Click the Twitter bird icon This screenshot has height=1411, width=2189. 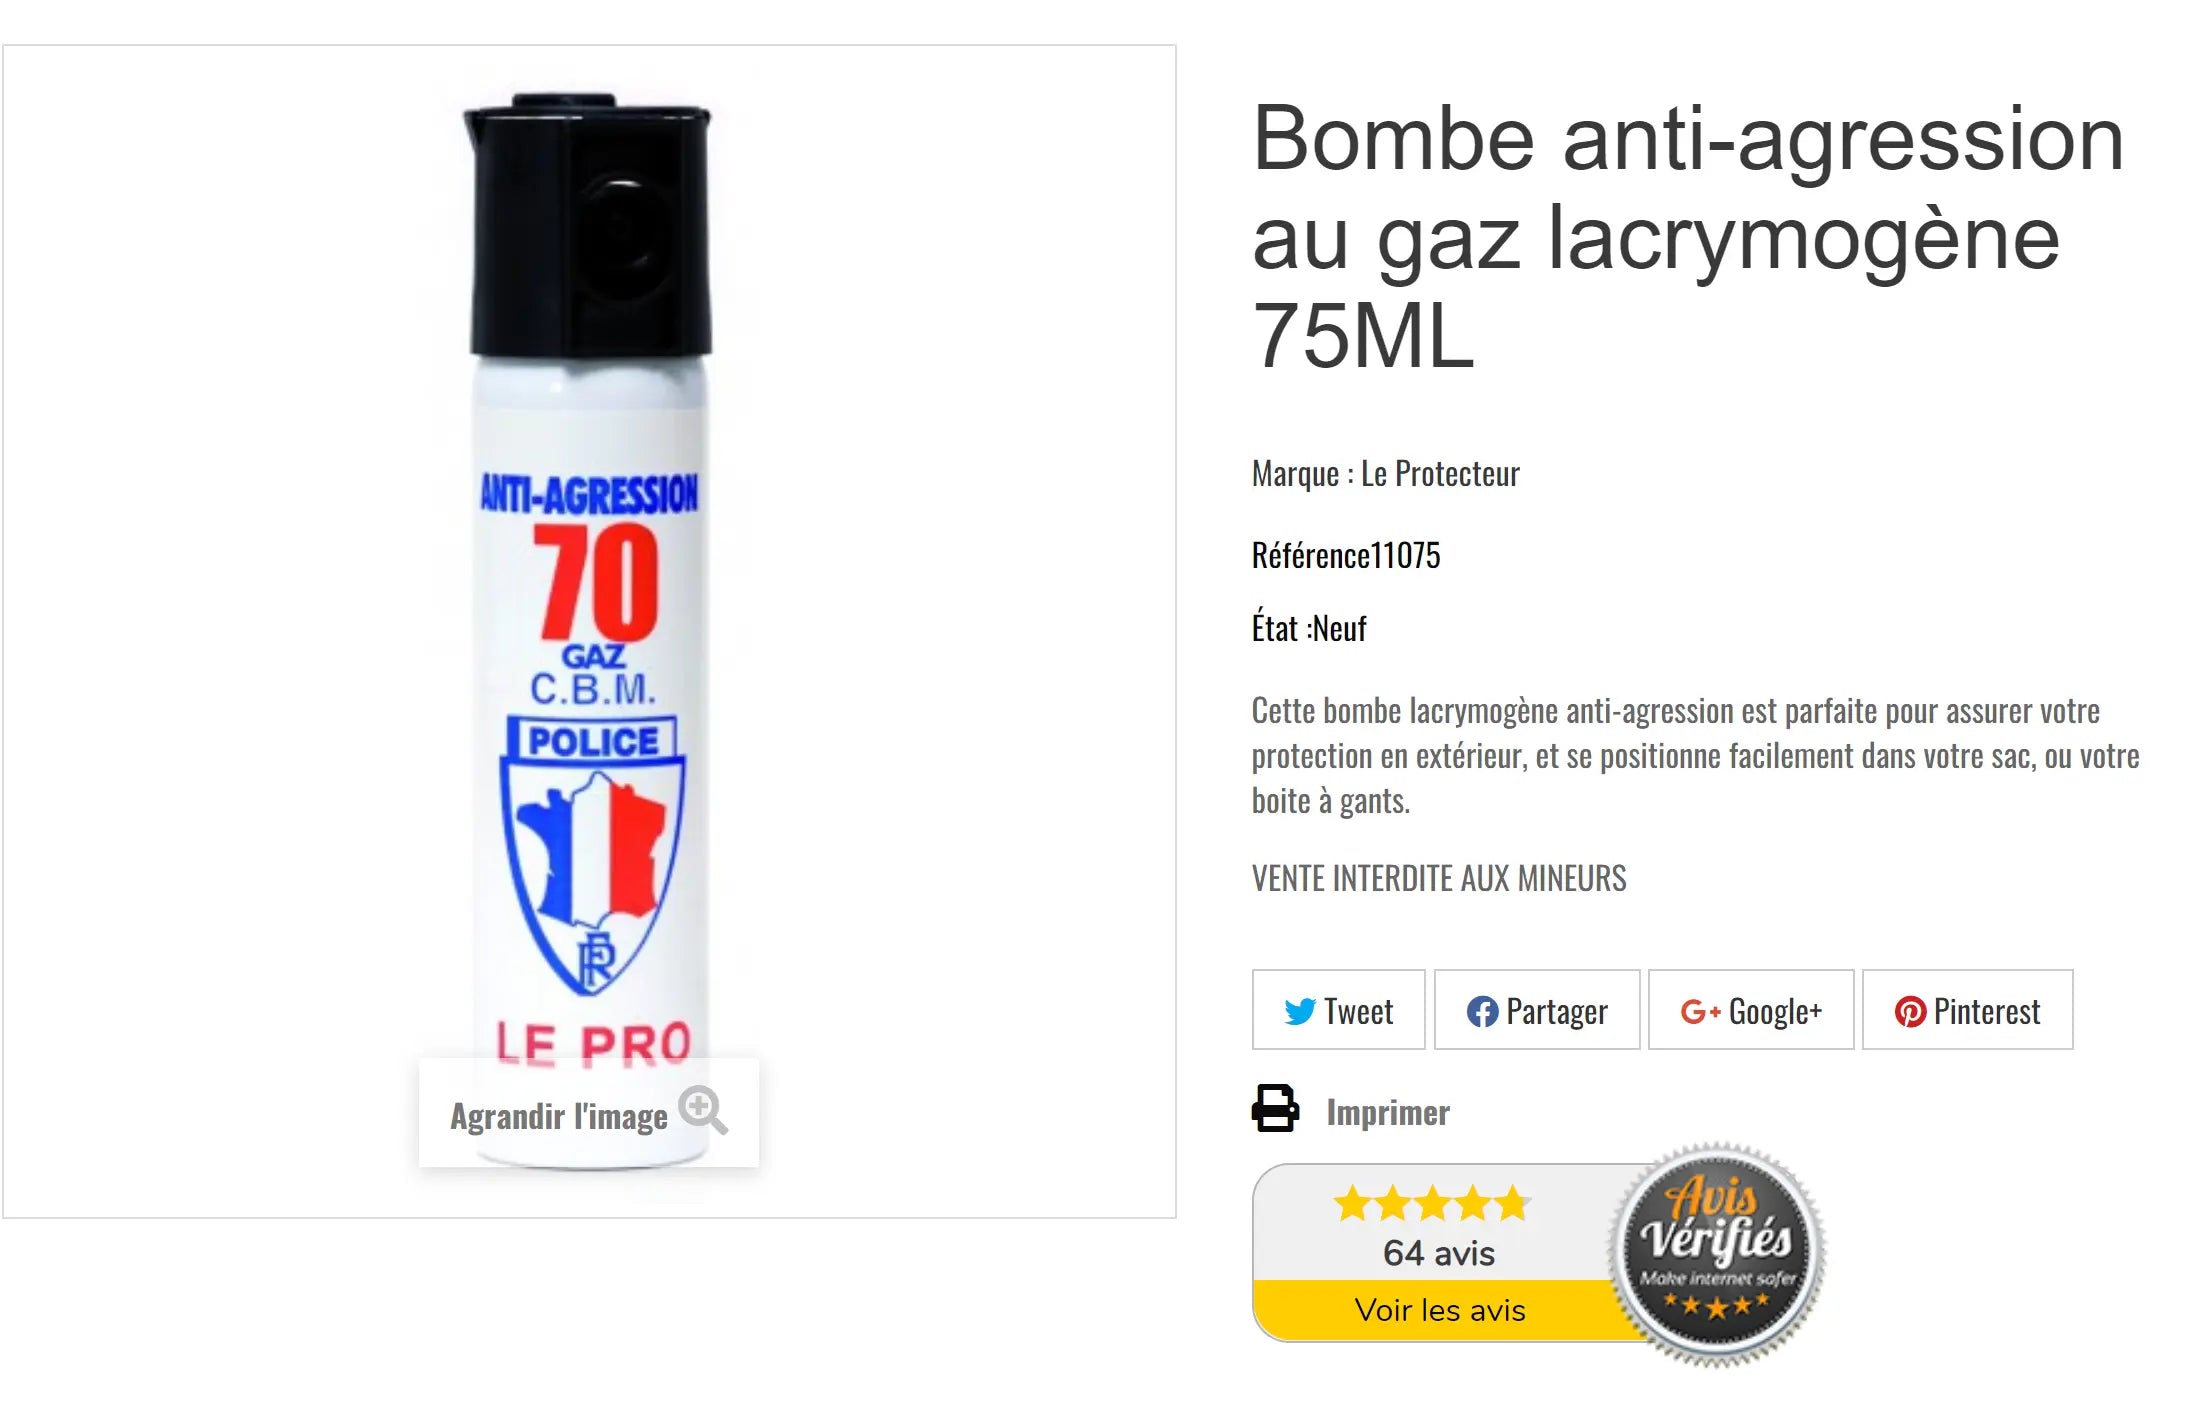[1299, 1011]
